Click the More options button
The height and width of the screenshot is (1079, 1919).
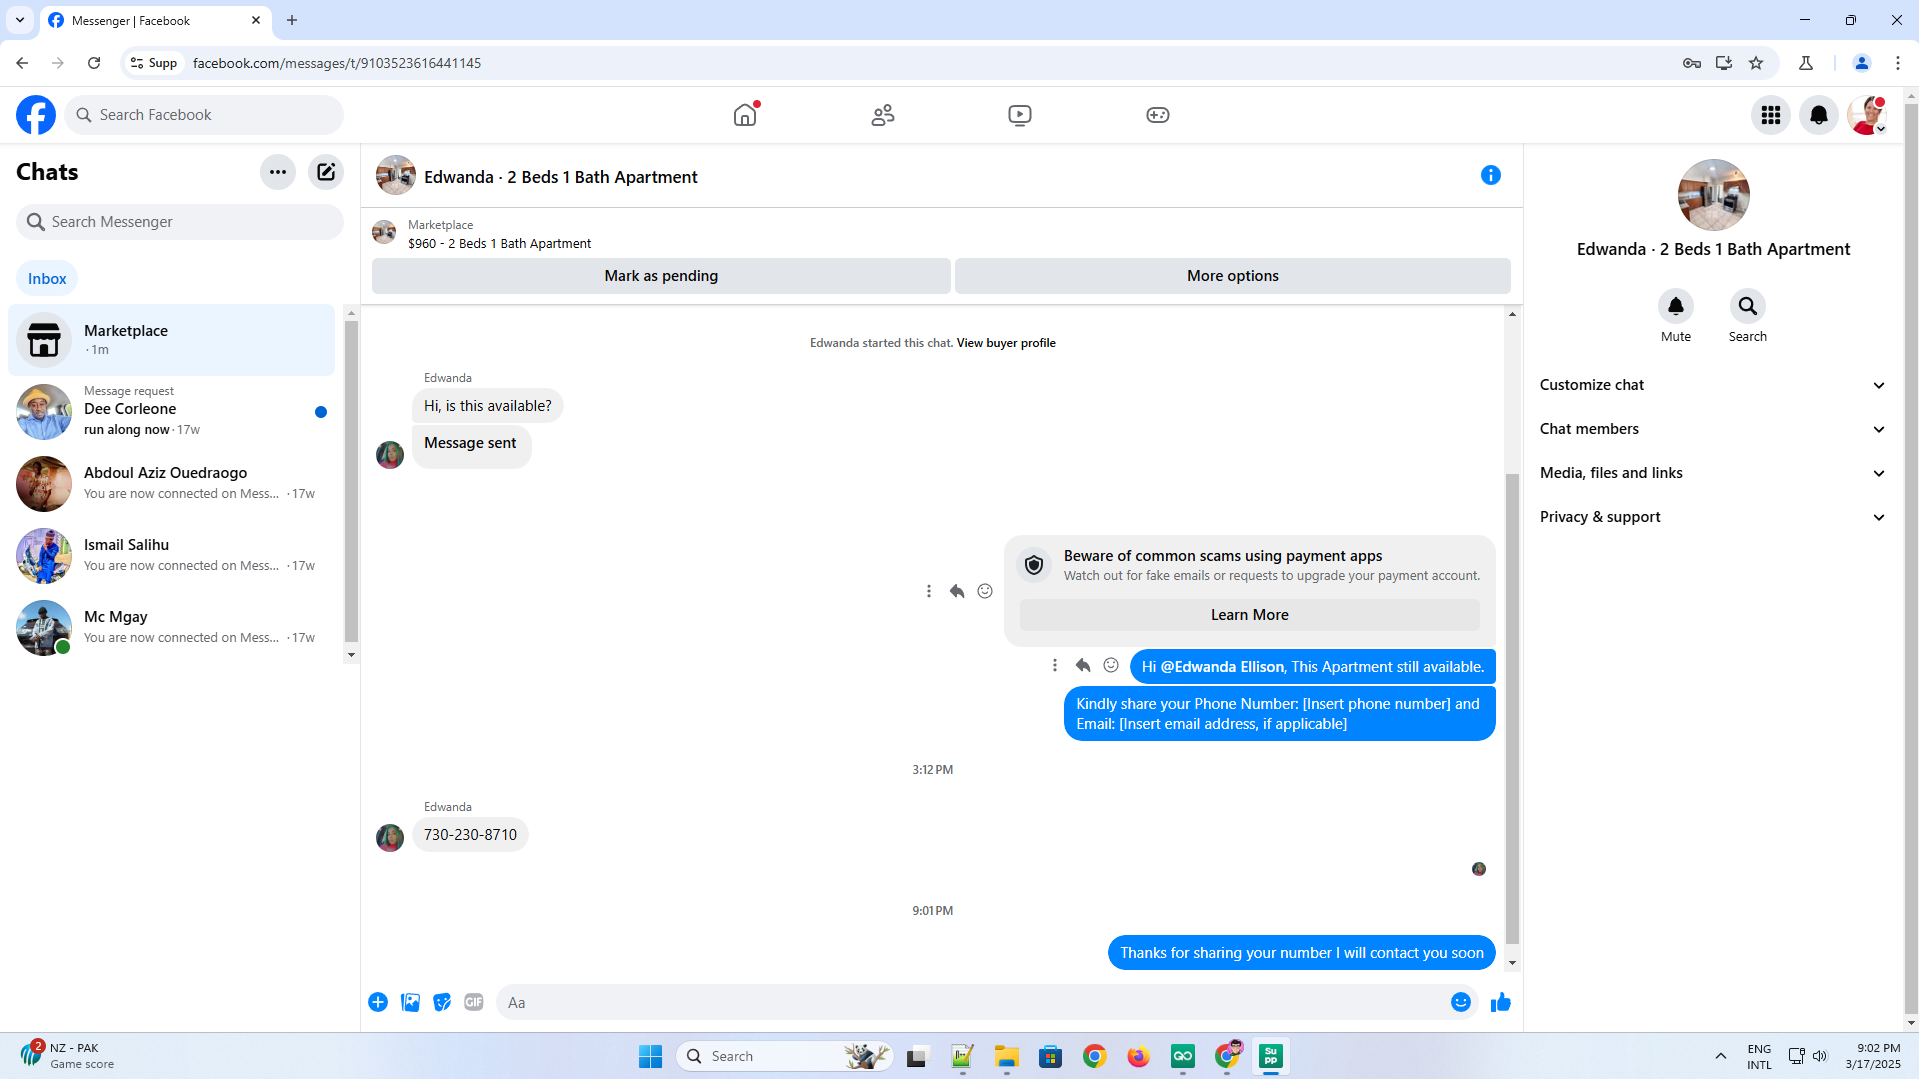(1232, 276)
